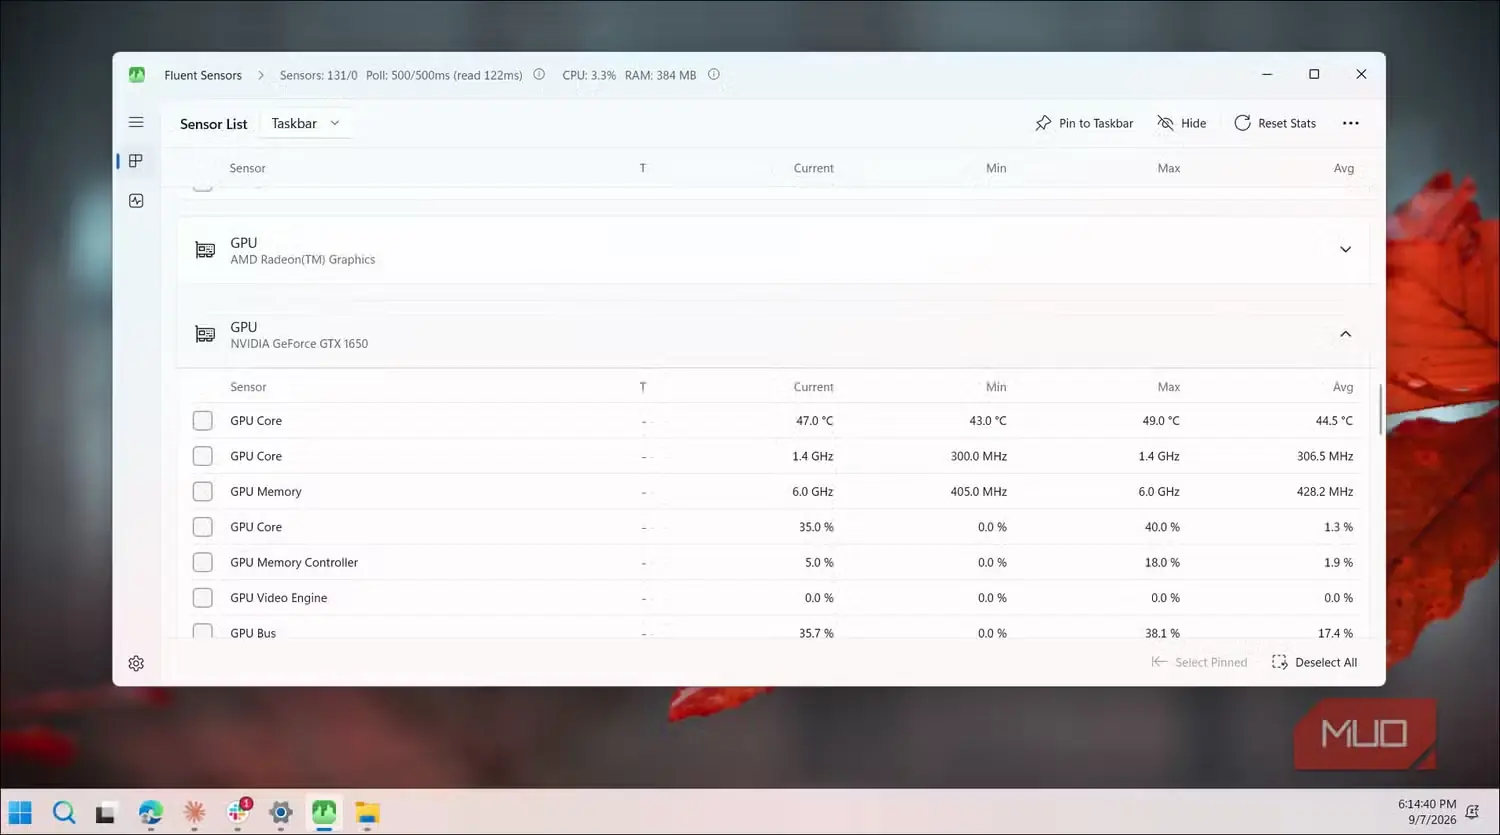Click the 300.0 MHz minimum value
The height and width of the screenshot is (835, 1500).
coord(978,456)
